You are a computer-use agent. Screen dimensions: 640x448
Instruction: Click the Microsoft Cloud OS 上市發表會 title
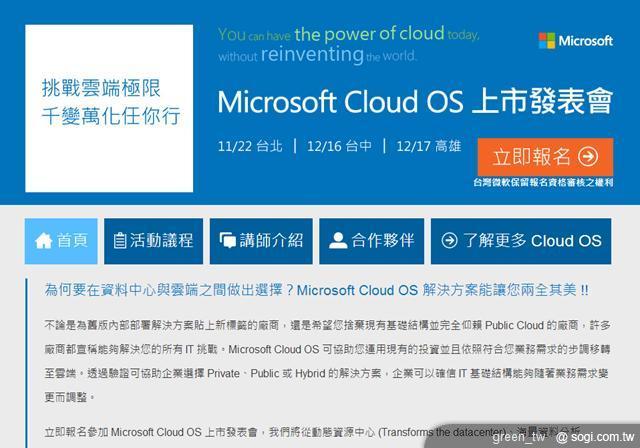[415, 101]
